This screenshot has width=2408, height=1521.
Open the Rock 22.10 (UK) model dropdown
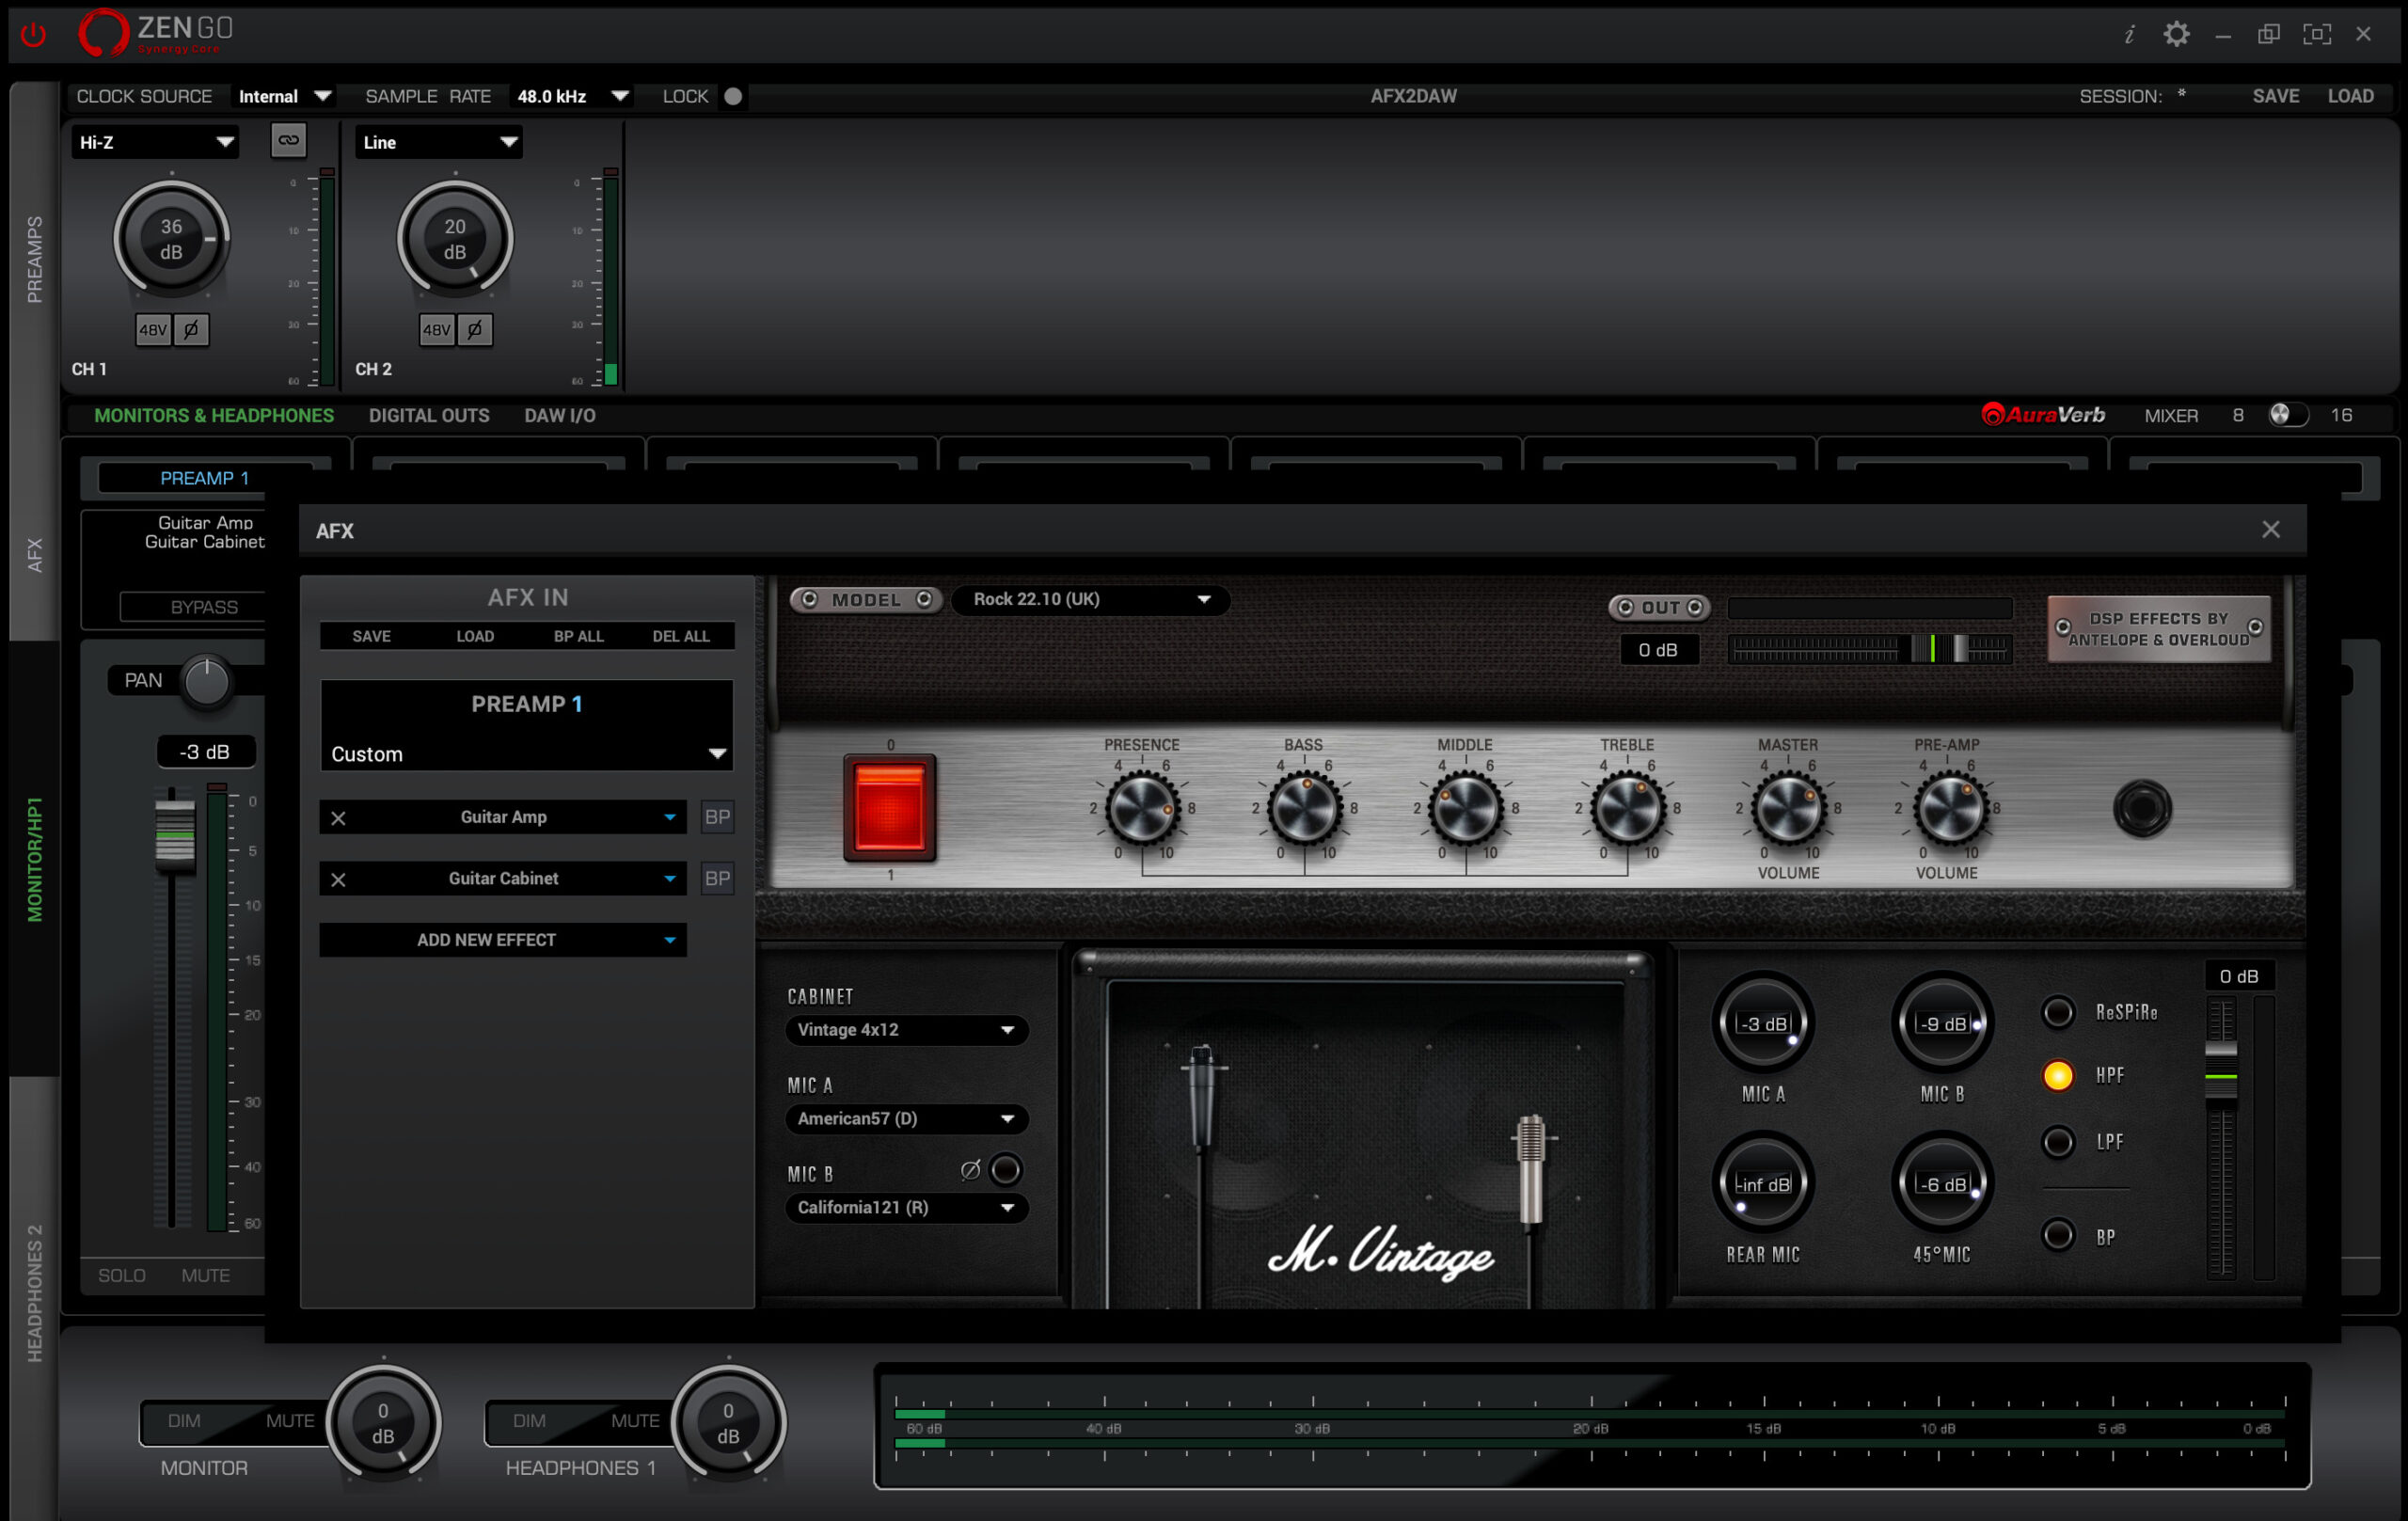1091,599
